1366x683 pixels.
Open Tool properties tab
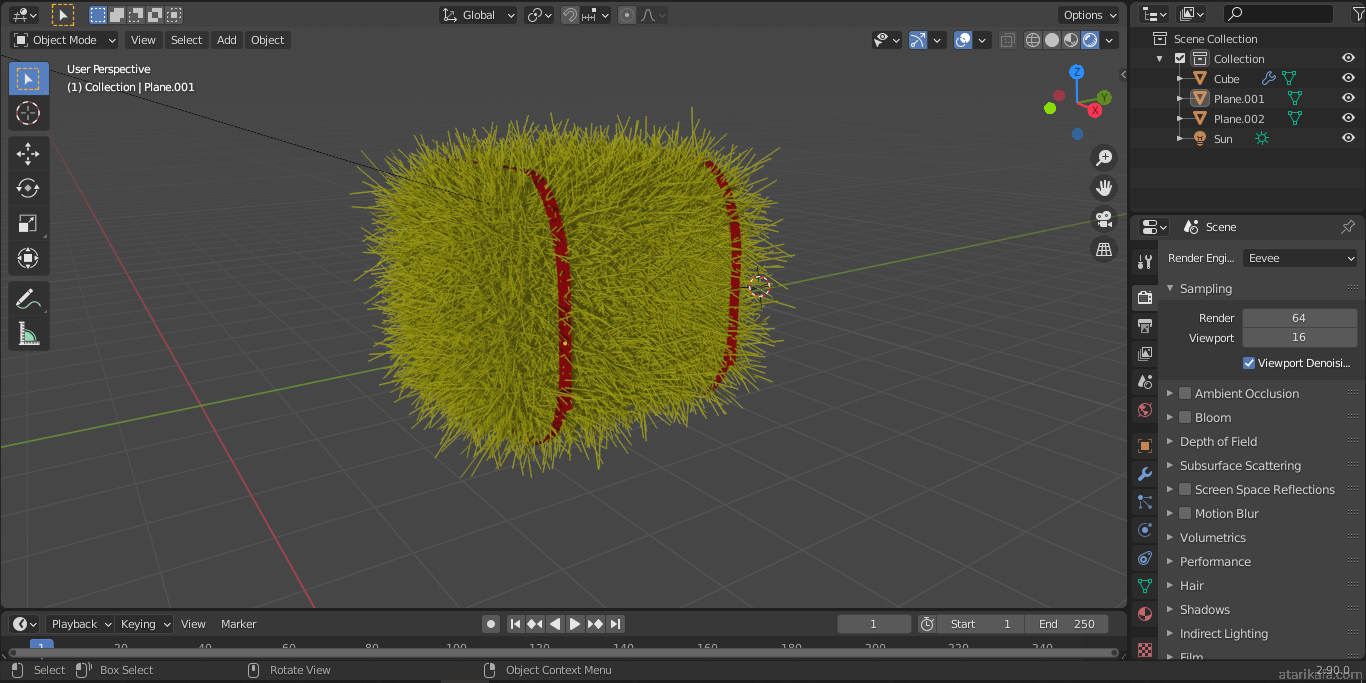(1145, 262)
